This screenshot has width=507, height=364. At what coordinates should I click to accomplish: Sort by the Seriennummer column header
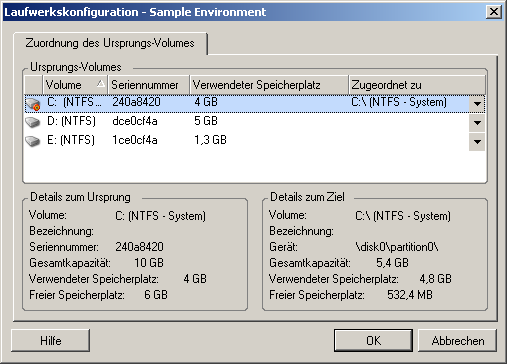tap(149, 85)
